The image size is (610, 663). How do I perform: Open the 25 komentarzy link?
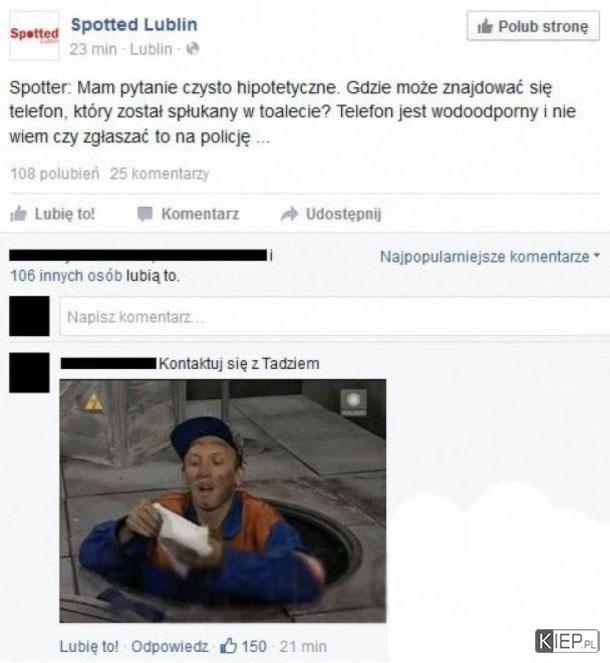click(x=159, y=174)
